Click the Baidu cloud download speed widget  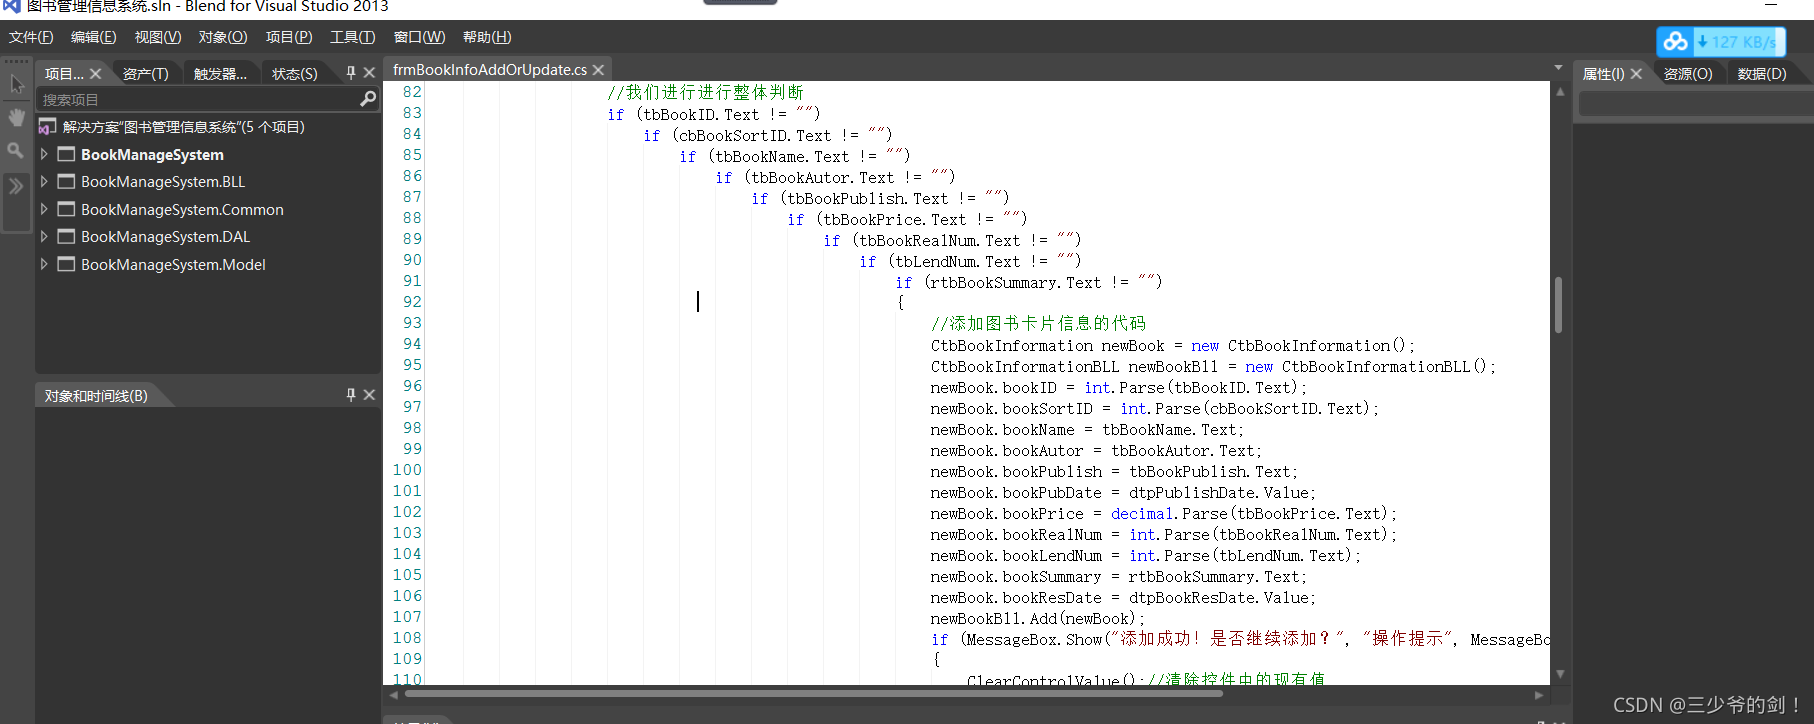pyautogui.click(x=1720, y=42)
